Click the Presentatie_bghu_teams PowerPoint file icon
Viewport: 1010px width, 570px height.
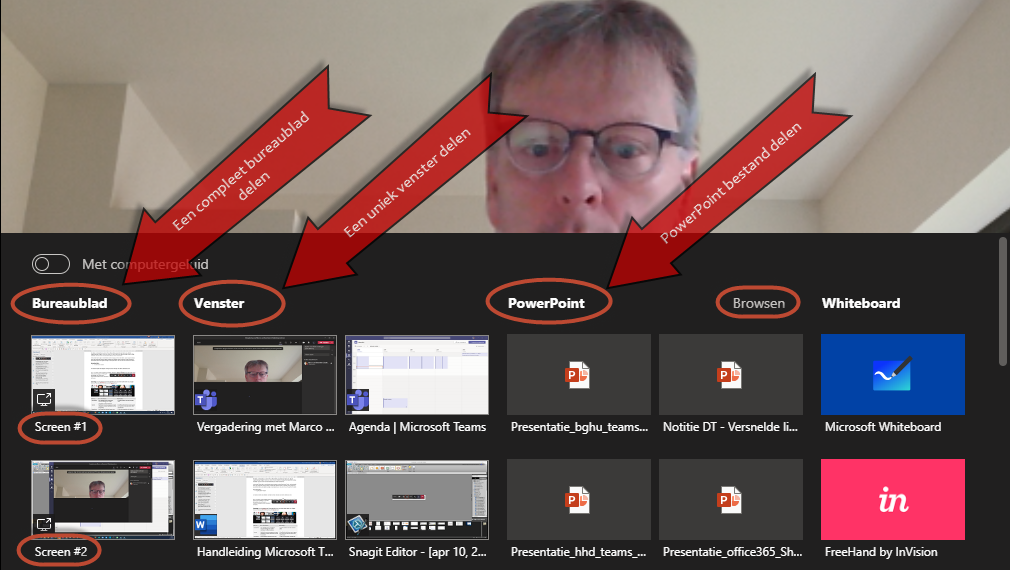(578, 374)
